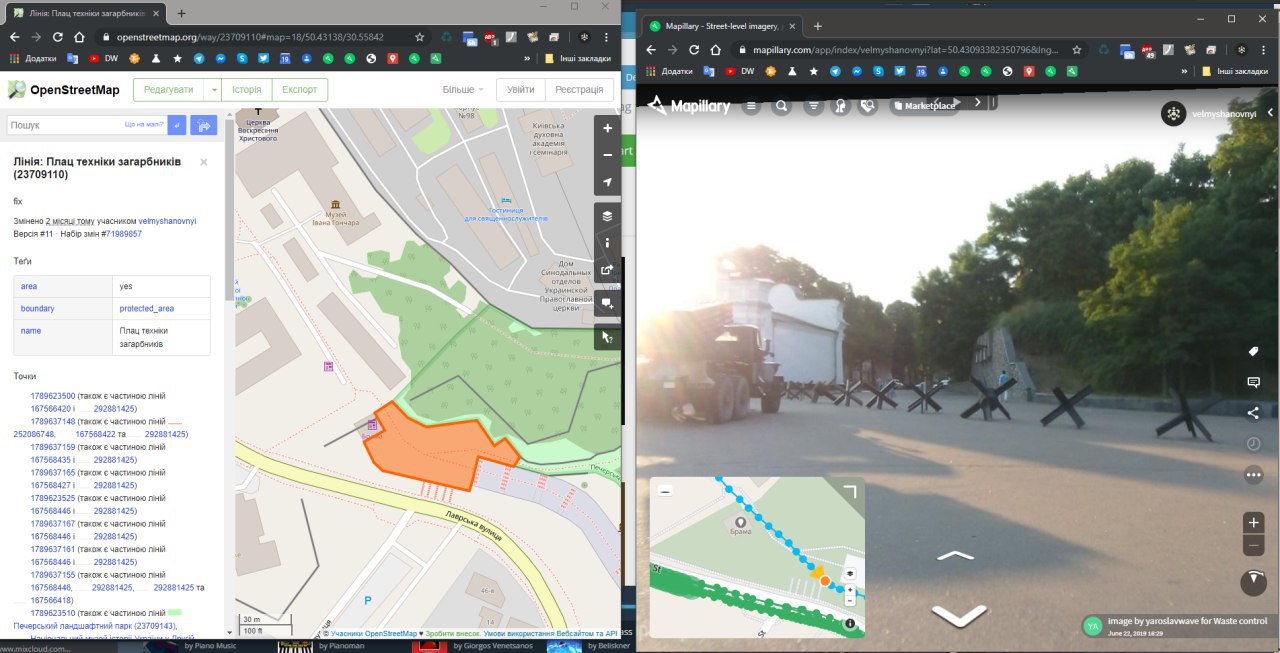The width and height of the screenshot is (1280, 653).
Task: Click the Реєстрація sign-up button
Action: coord(579,89)
